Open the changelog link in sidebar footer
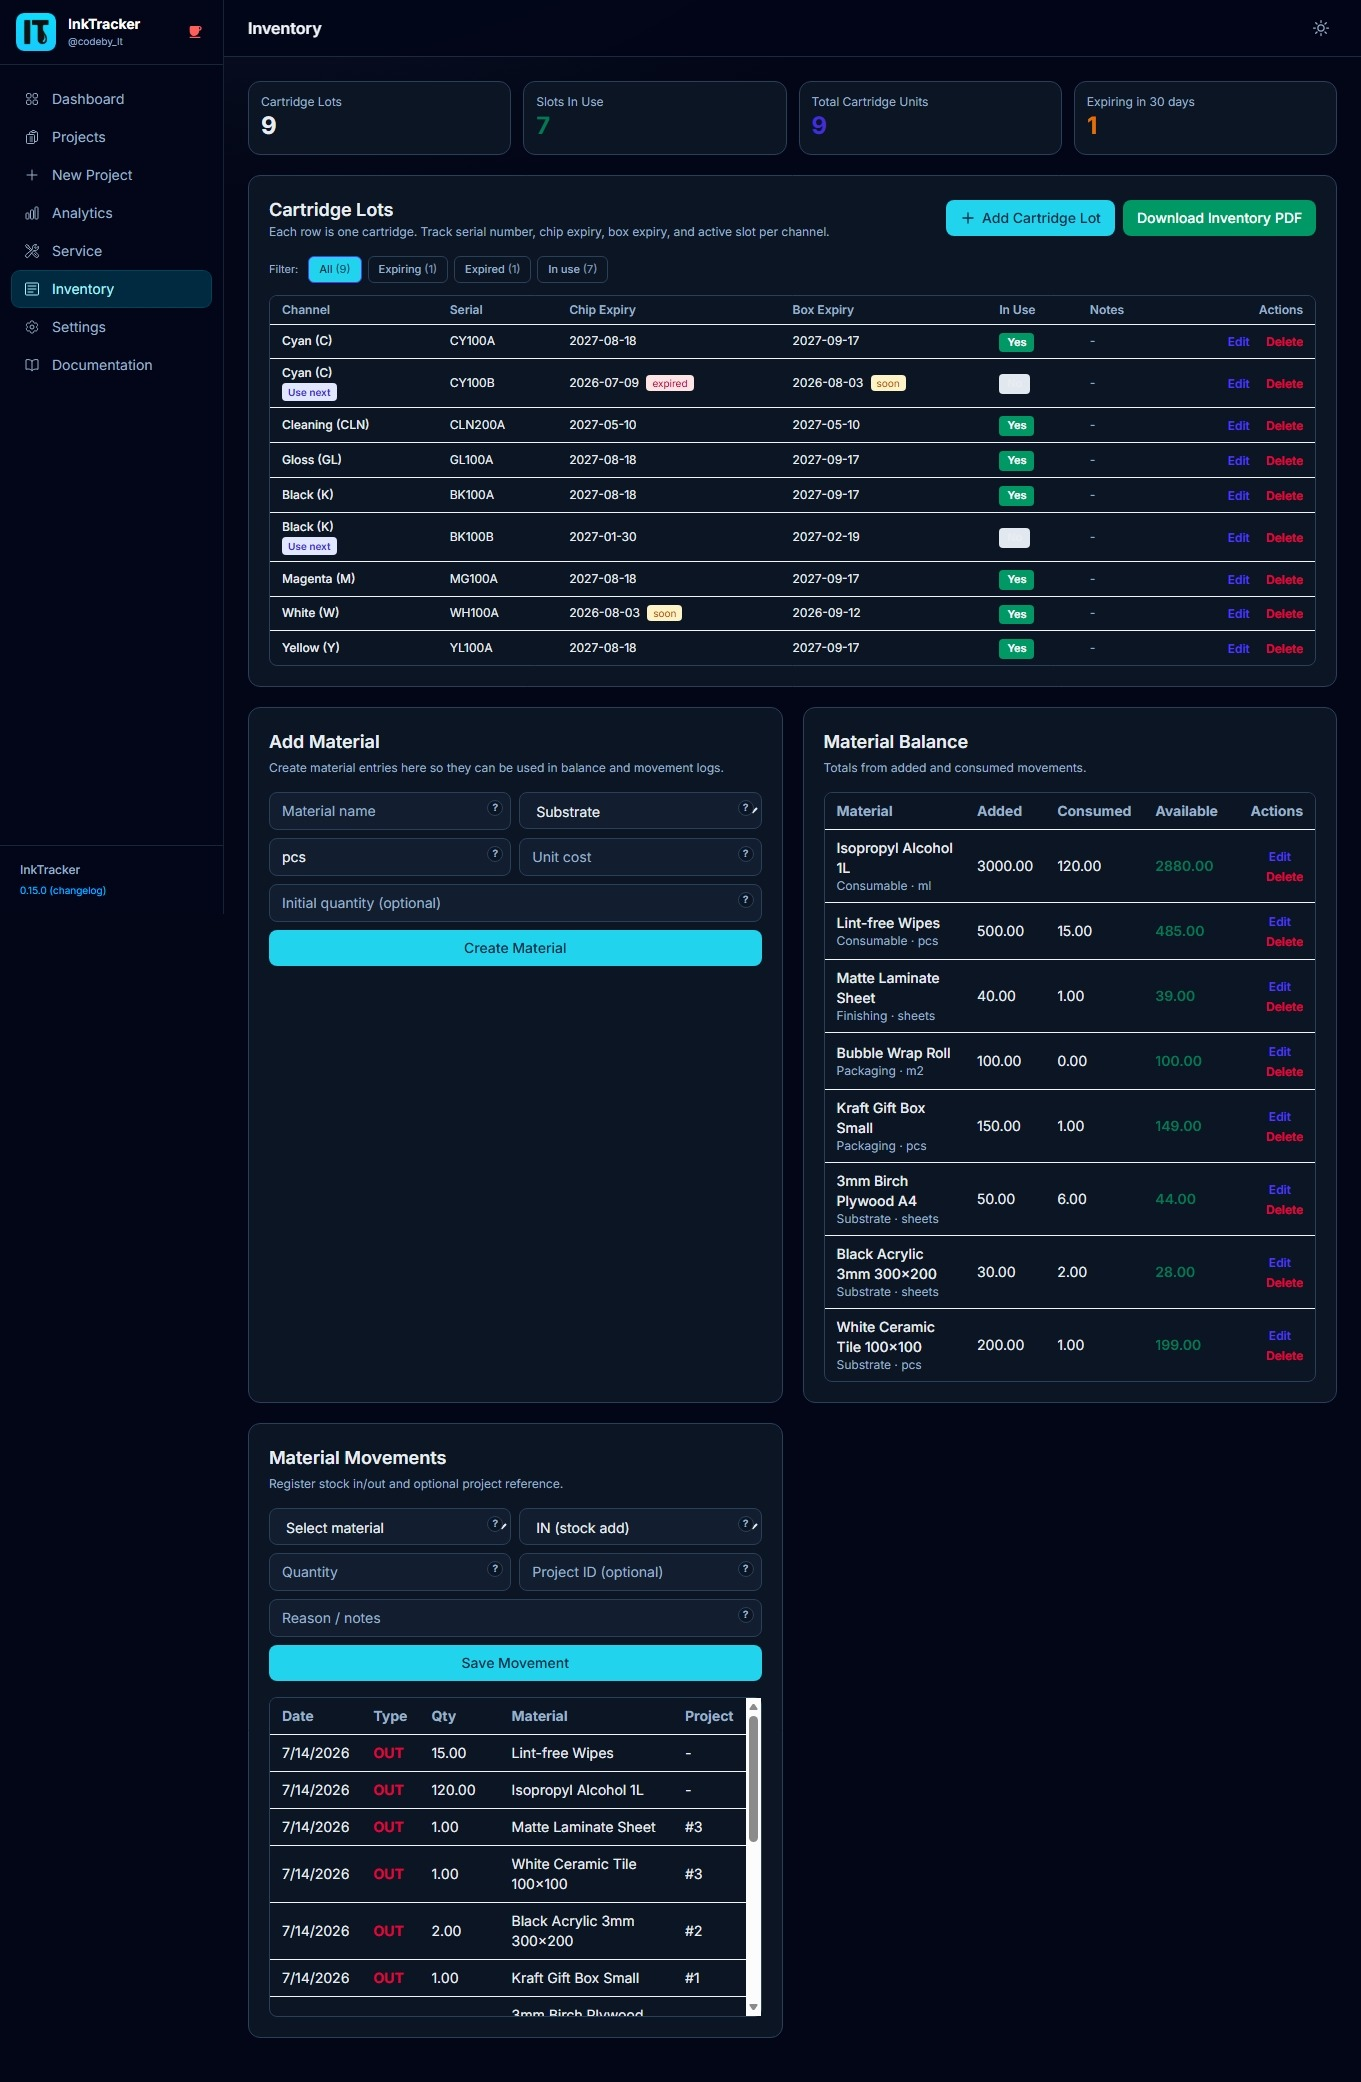 77,890
